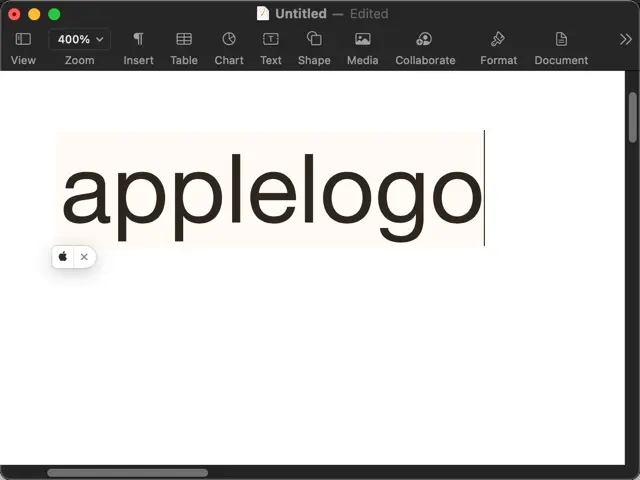Image resolution: width=640 pixels, height=480 pixels.
Task: Click the Insert paragraph icon
Action: click(138, 39)
